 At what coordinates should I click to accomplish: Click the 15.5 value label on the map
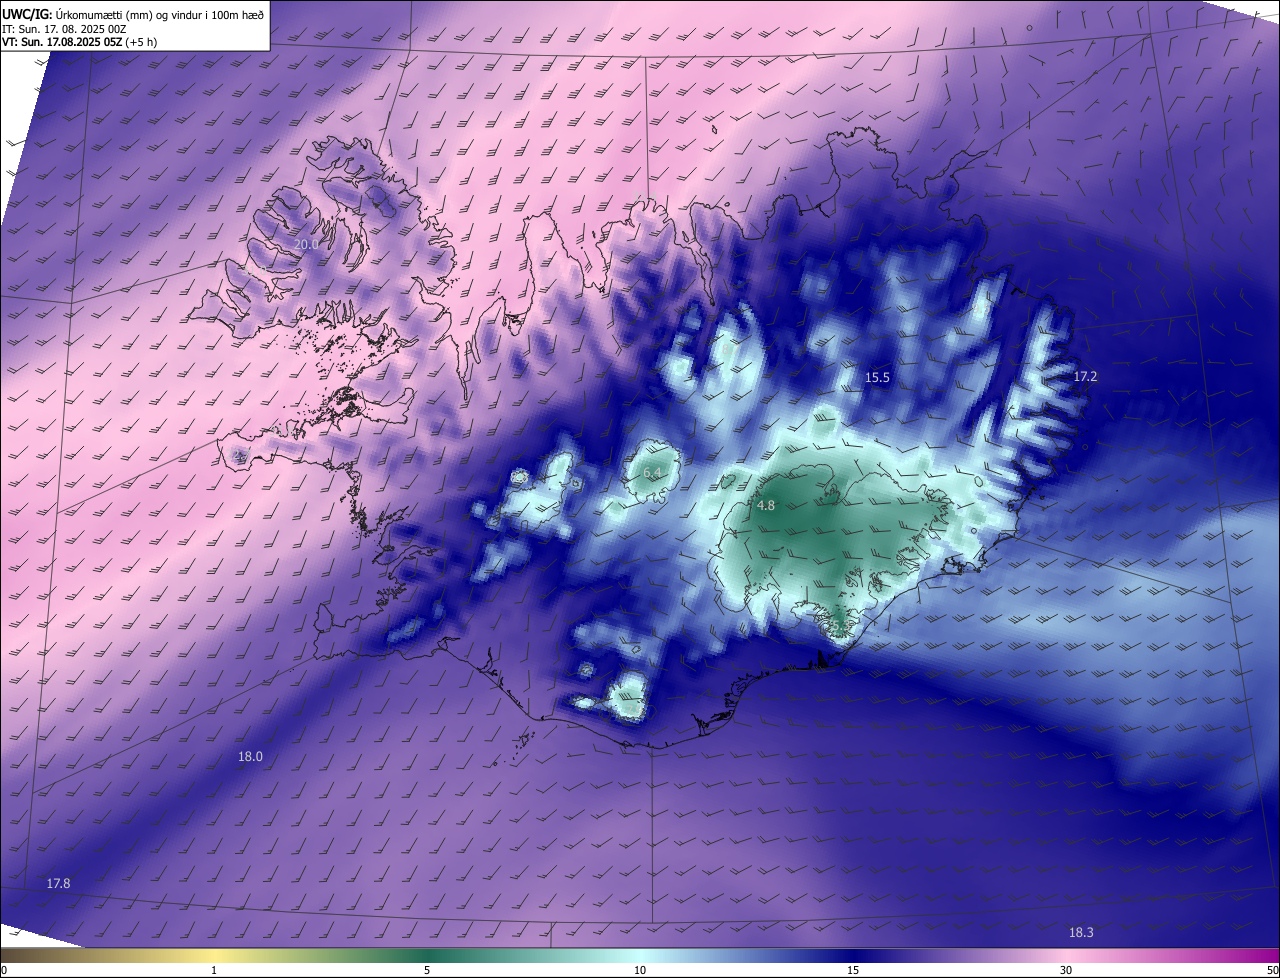click(x=877, y=377)
